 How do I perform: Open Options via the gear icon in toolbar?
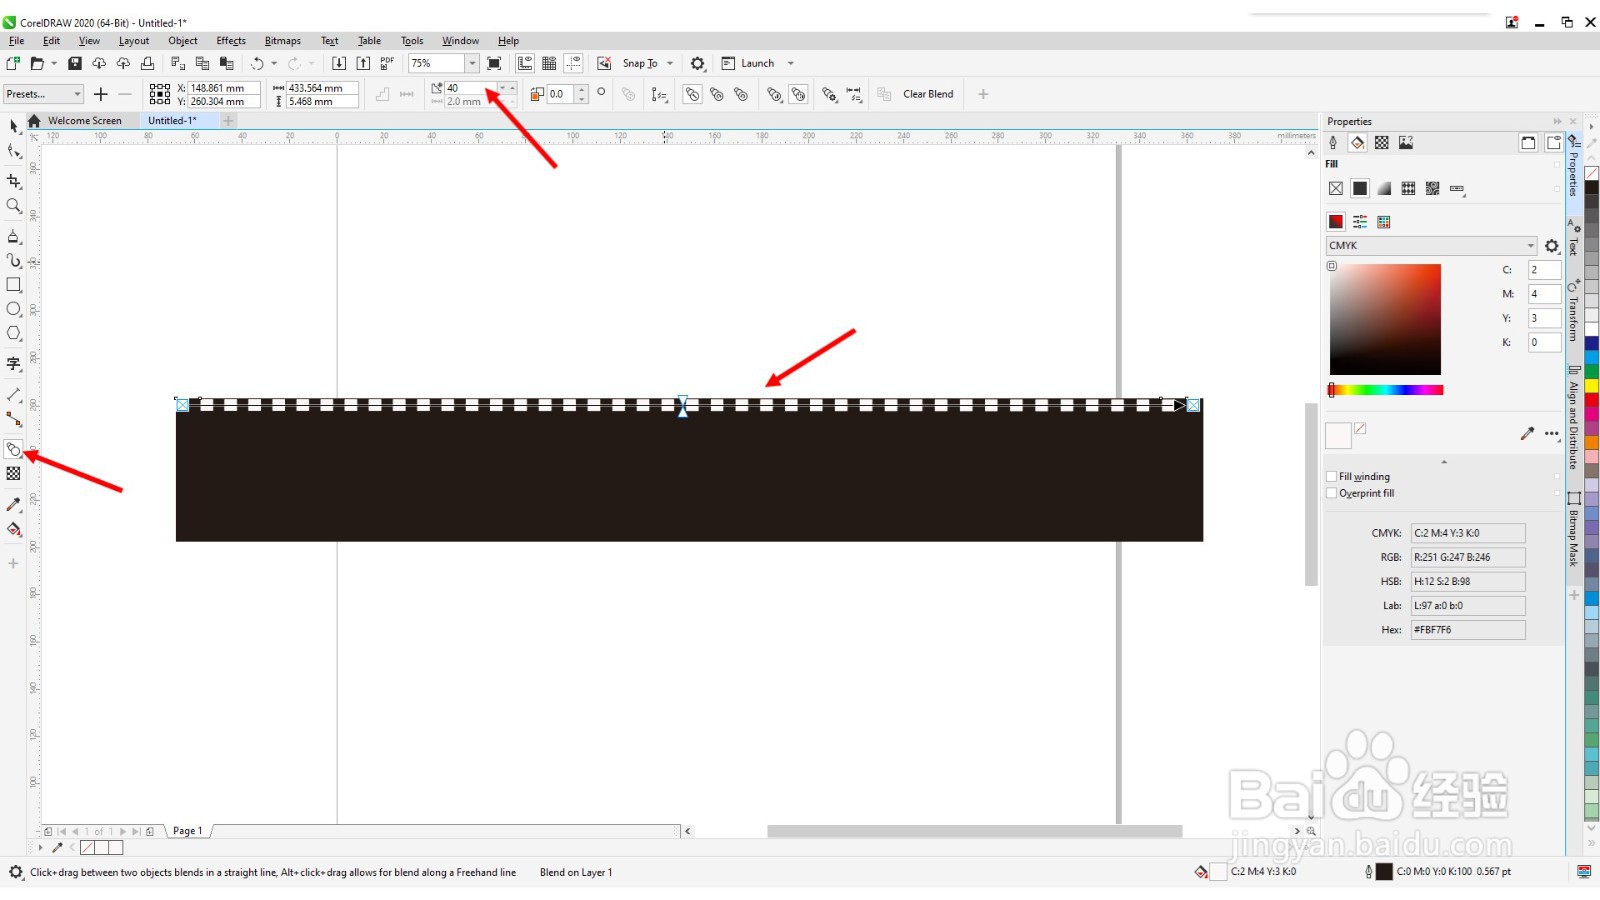coord(698,63)
